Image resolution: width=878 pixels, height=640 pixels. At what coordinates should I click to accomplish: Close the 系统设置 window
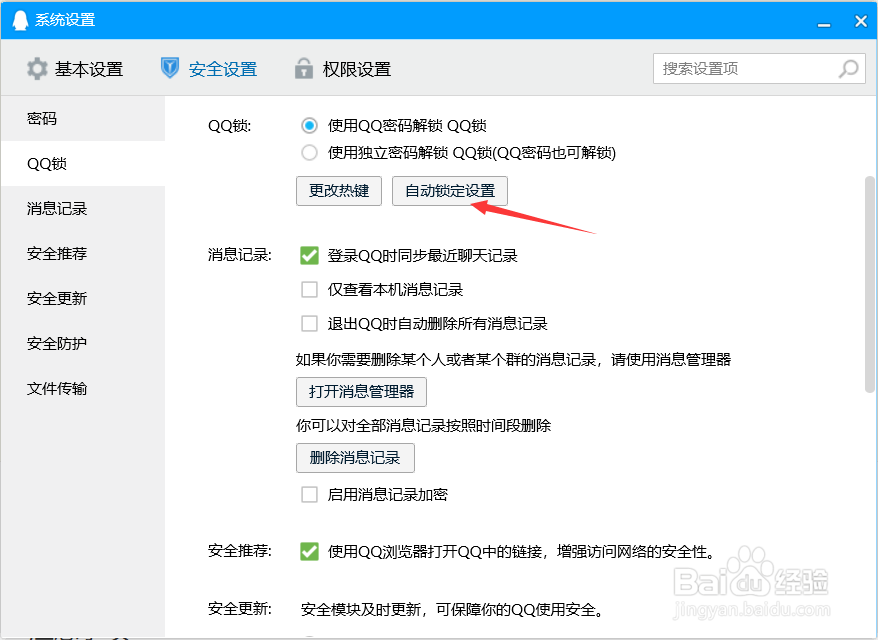(x=861, y=21)
